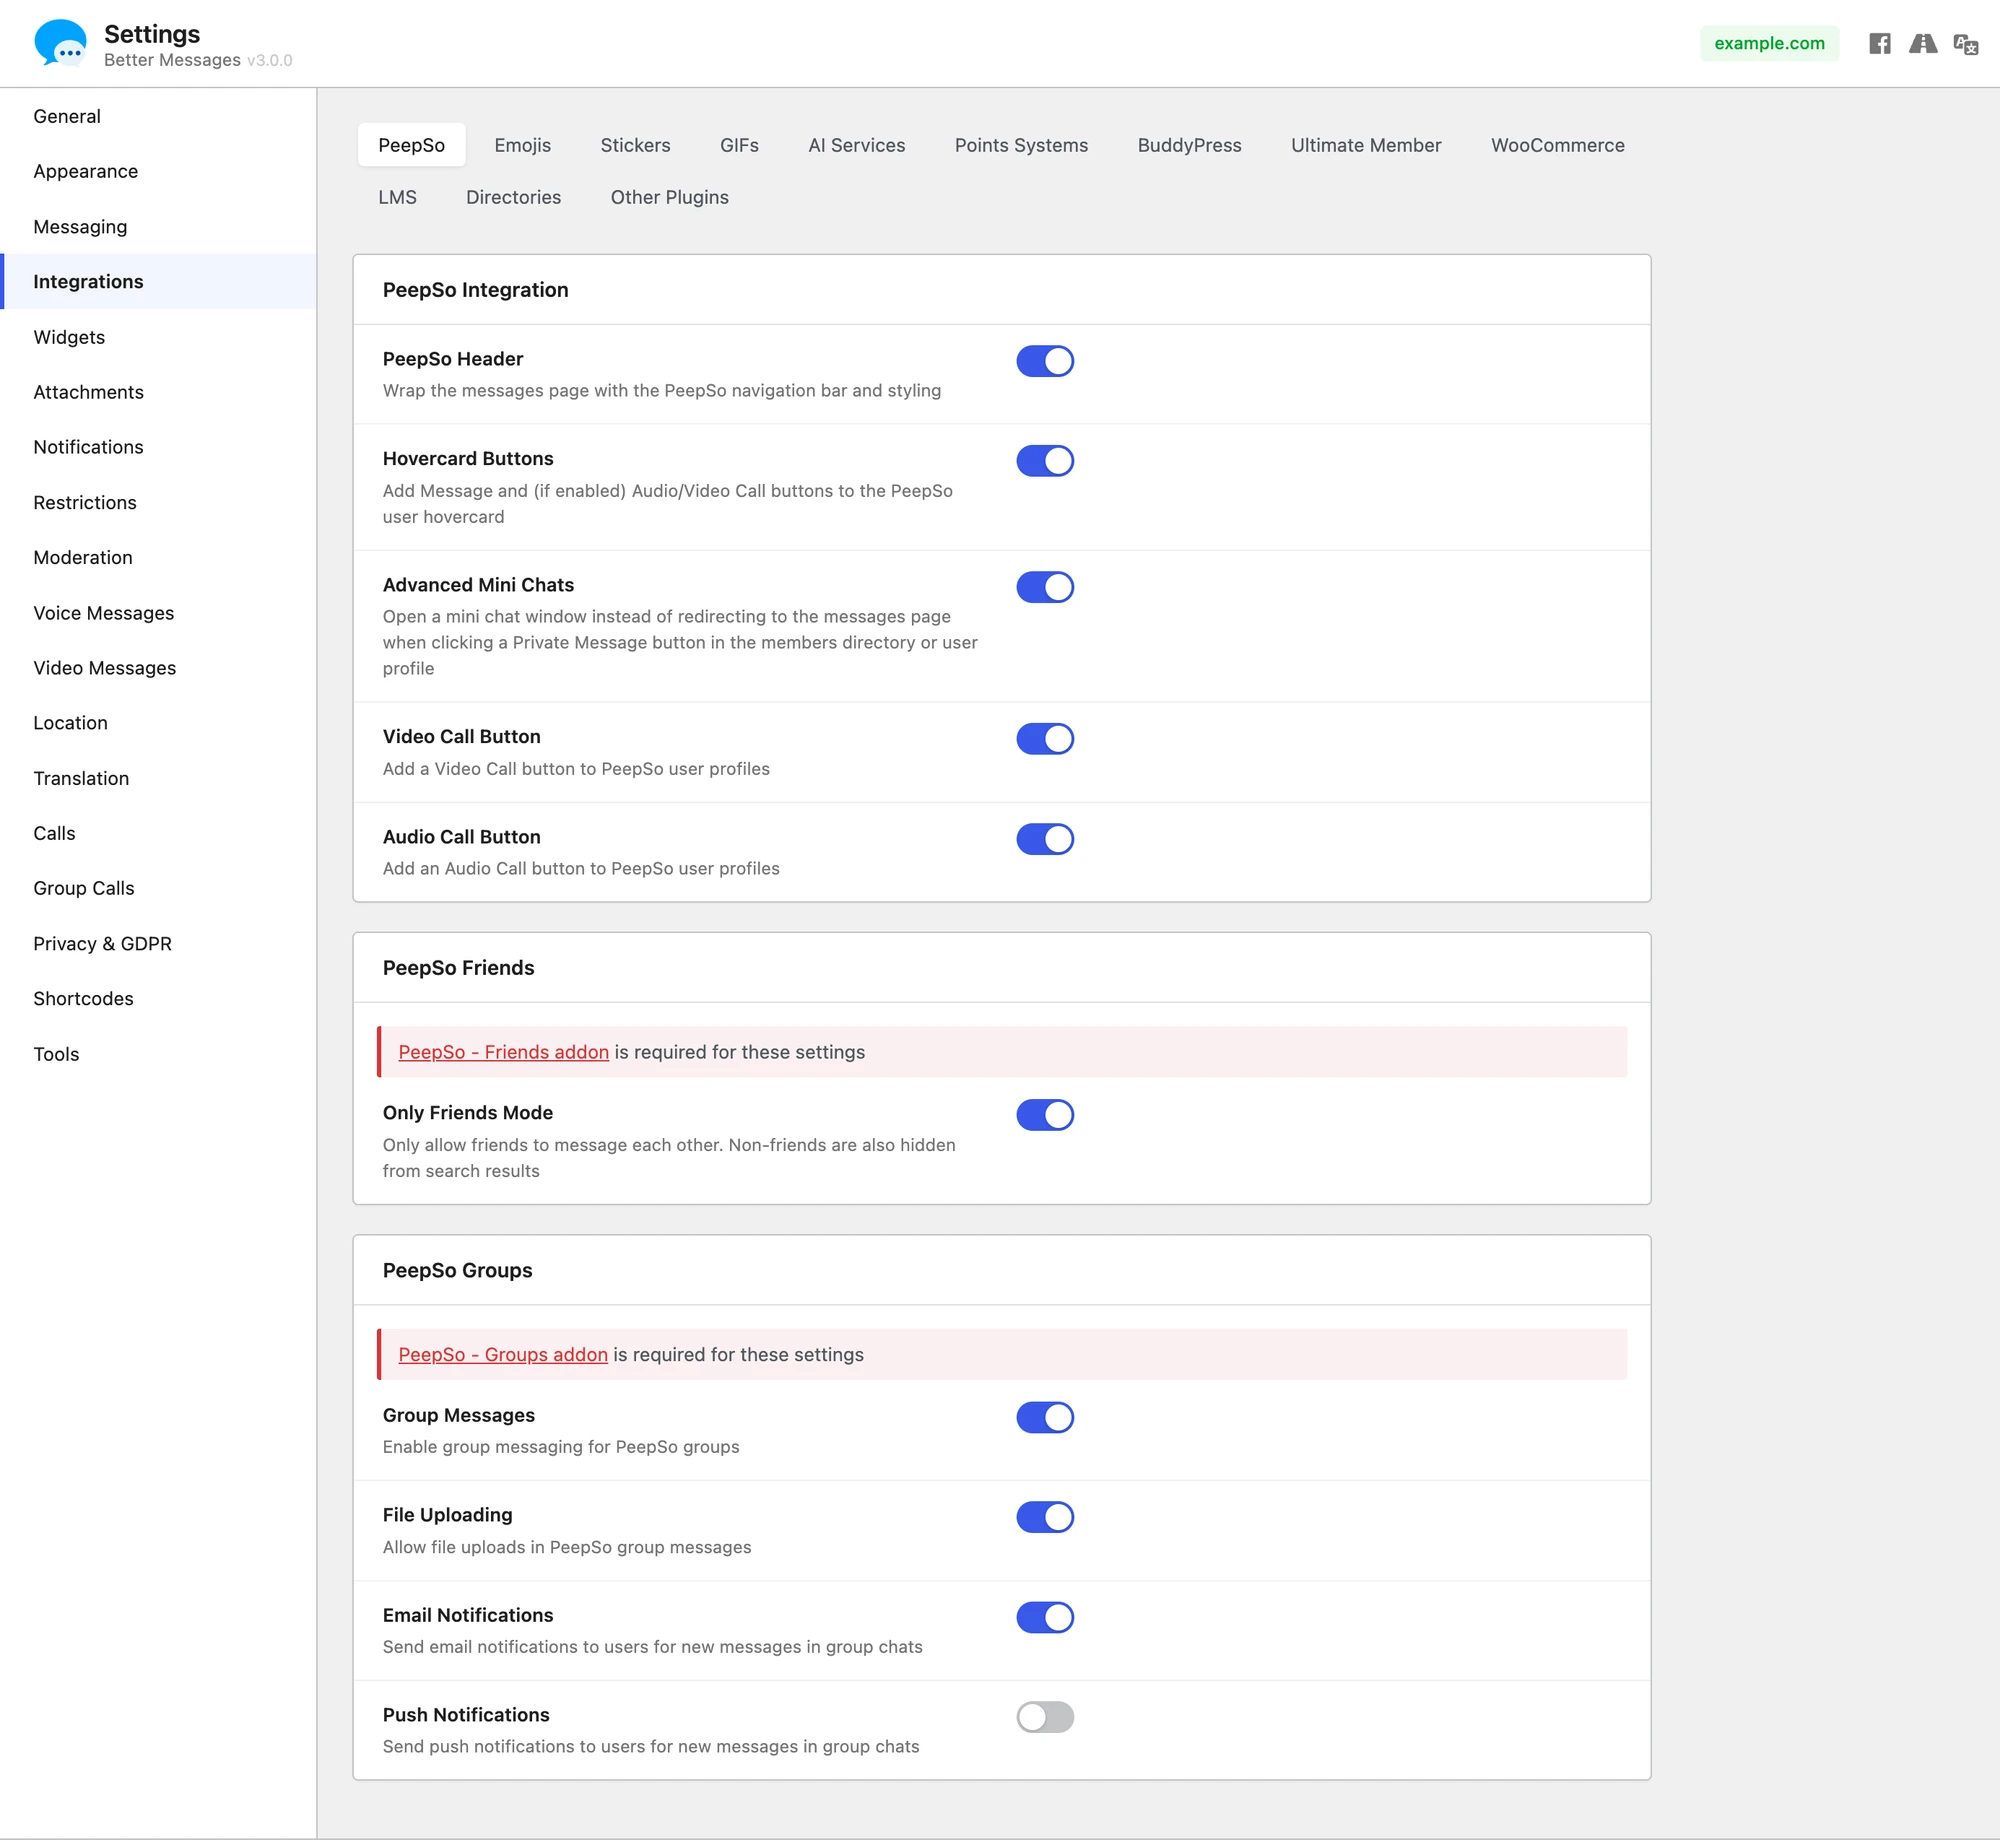Toggle Group Messages switch
This screenshot has width=2000, height=1840.
point(1045,1417)
